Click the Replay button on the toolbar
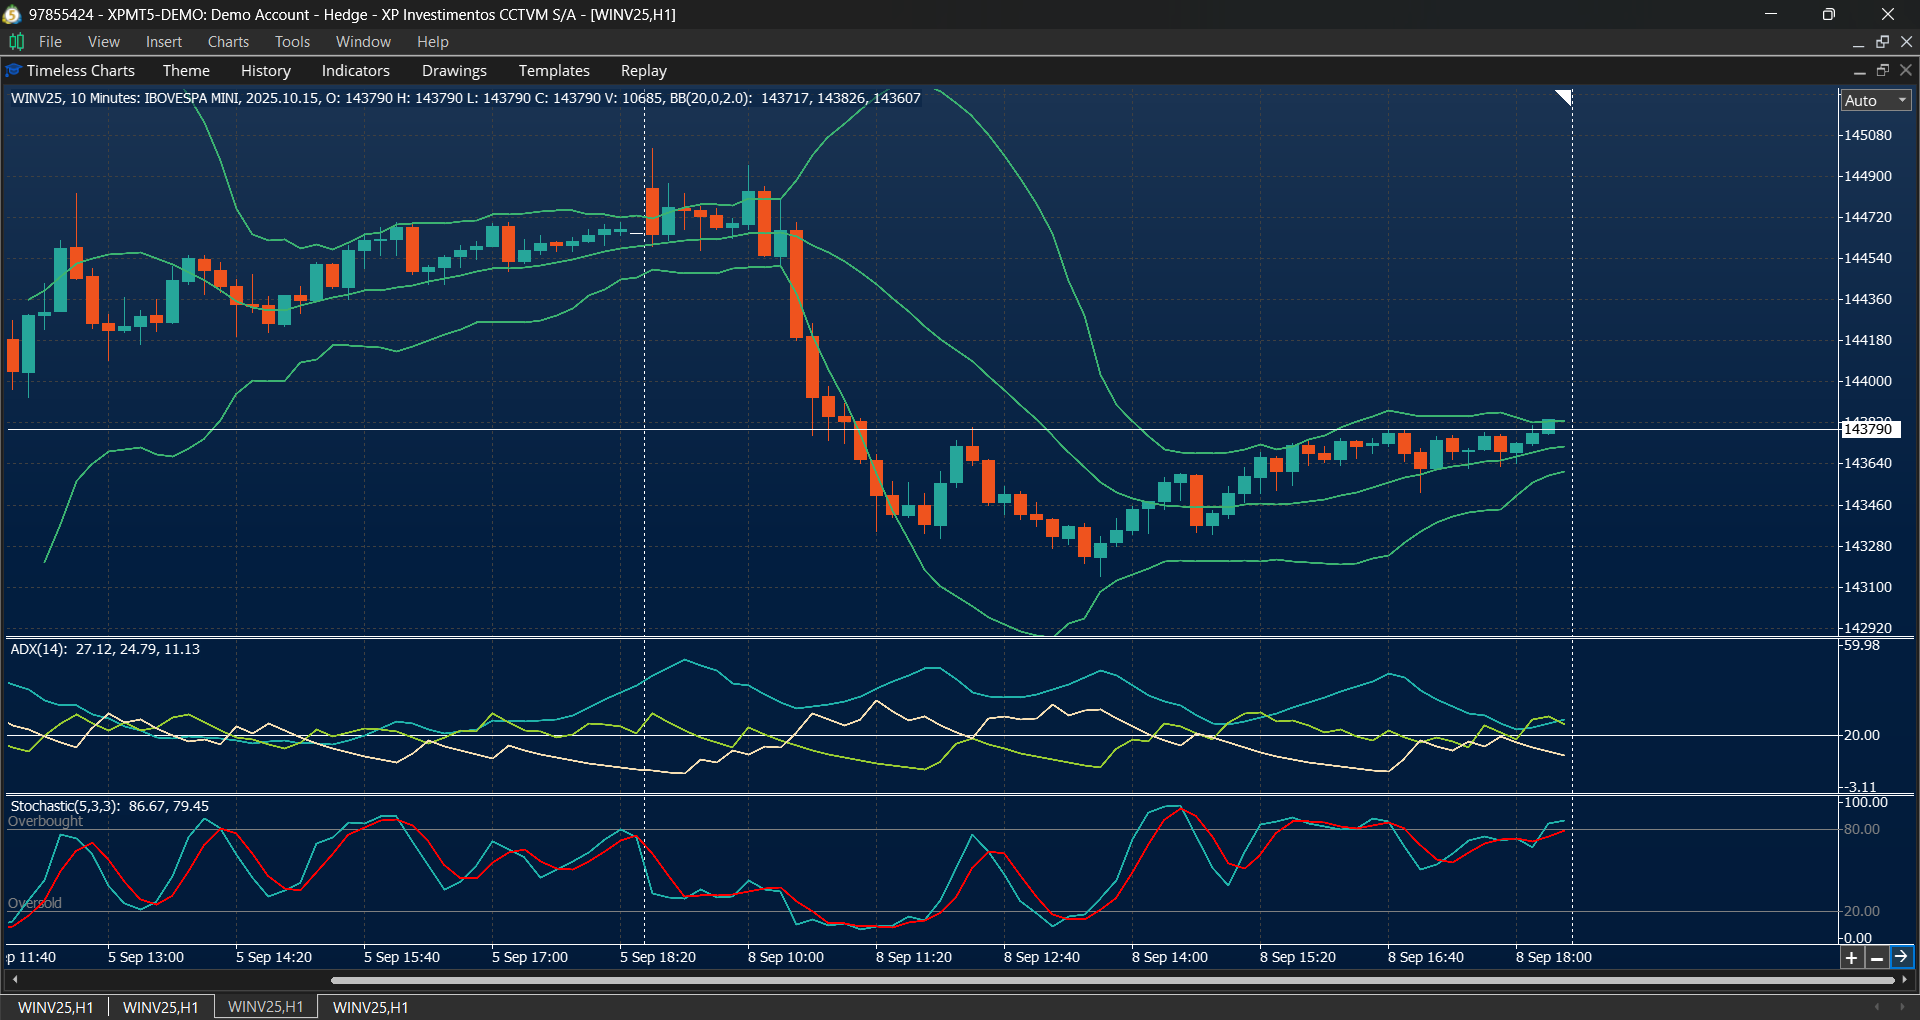The height and width of the screenshot is (1020, 1920). 643,70
